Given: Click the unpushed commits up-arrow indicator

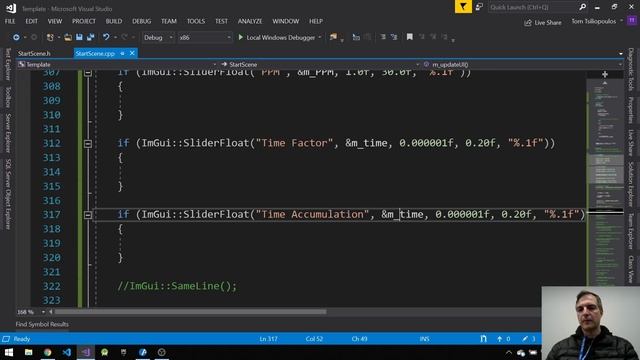Looking at the screenshot, I should click(503, 339).
